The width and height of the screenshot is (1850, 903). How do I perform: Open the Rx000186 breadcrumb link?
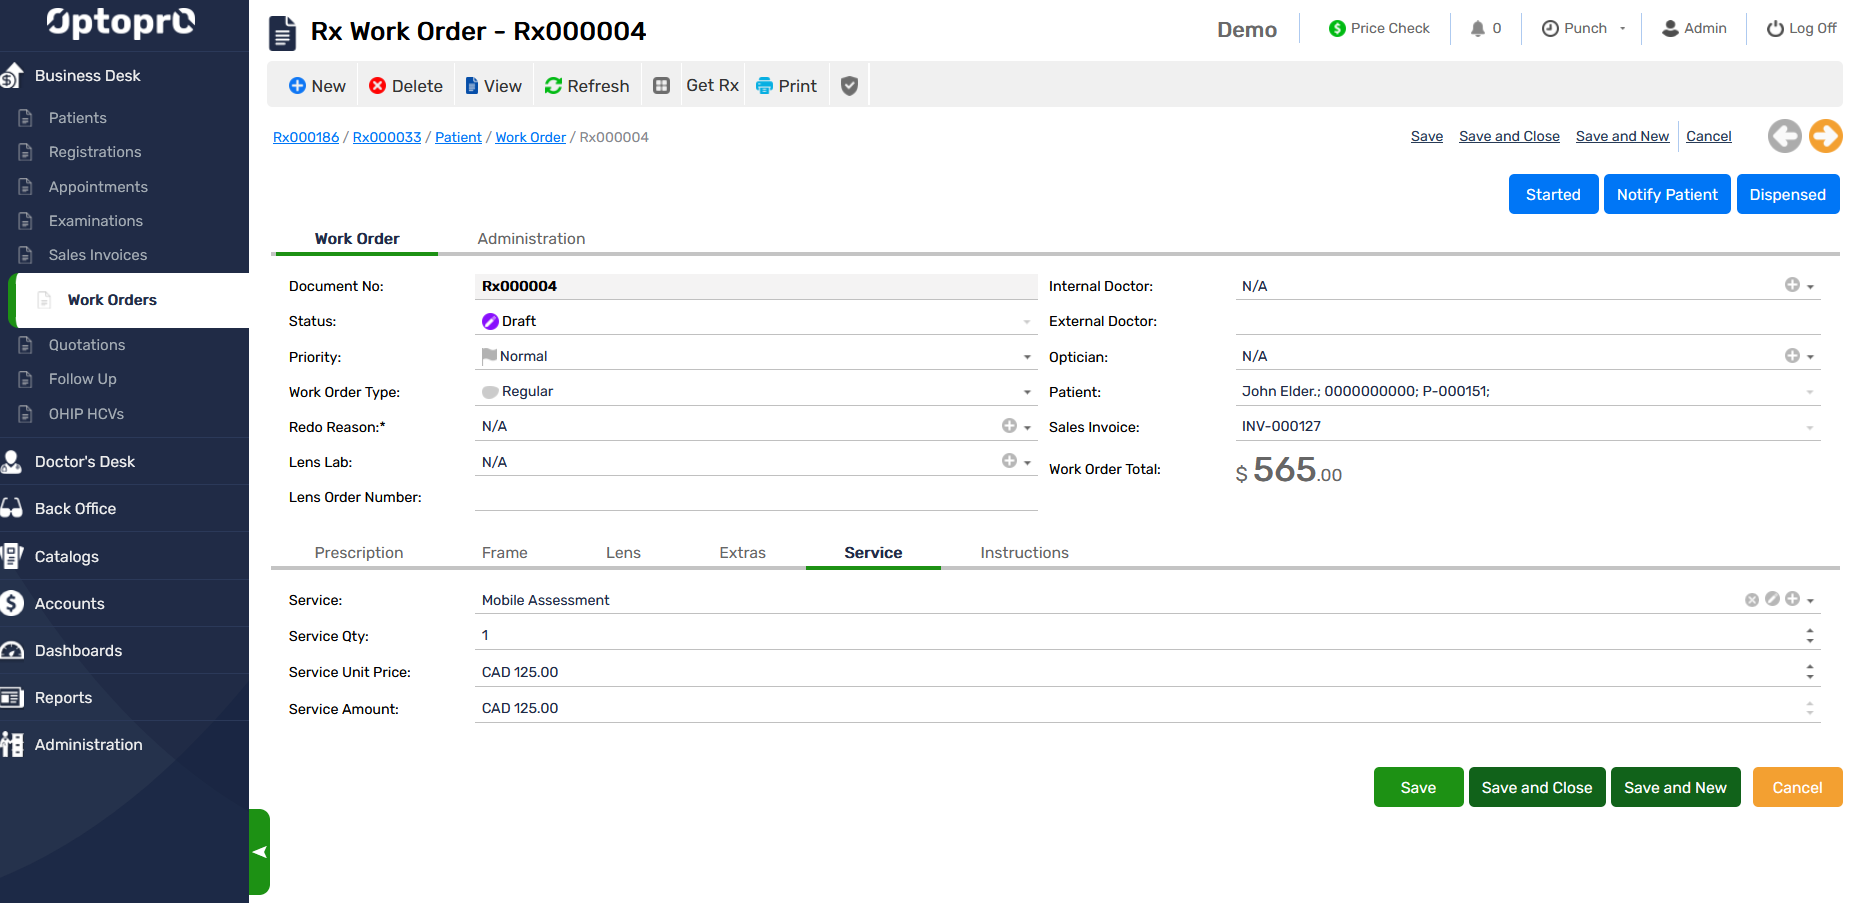[306, 137]
